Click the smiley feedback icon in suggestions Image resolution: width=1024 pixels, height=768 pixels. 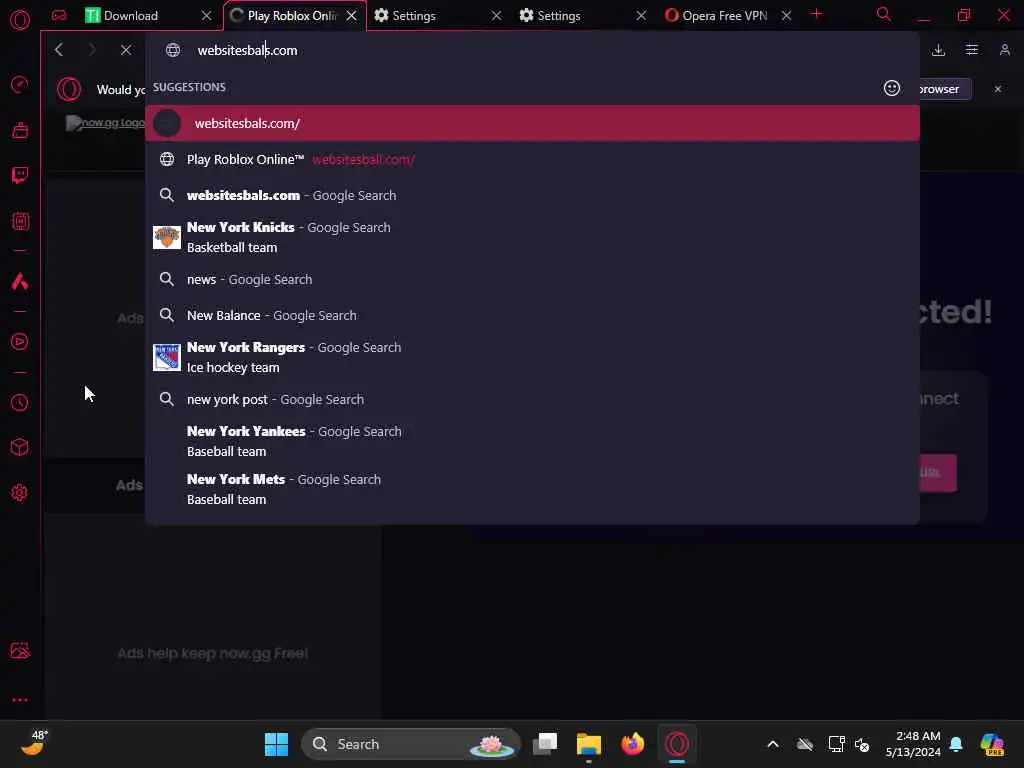[x=891, y=88]
